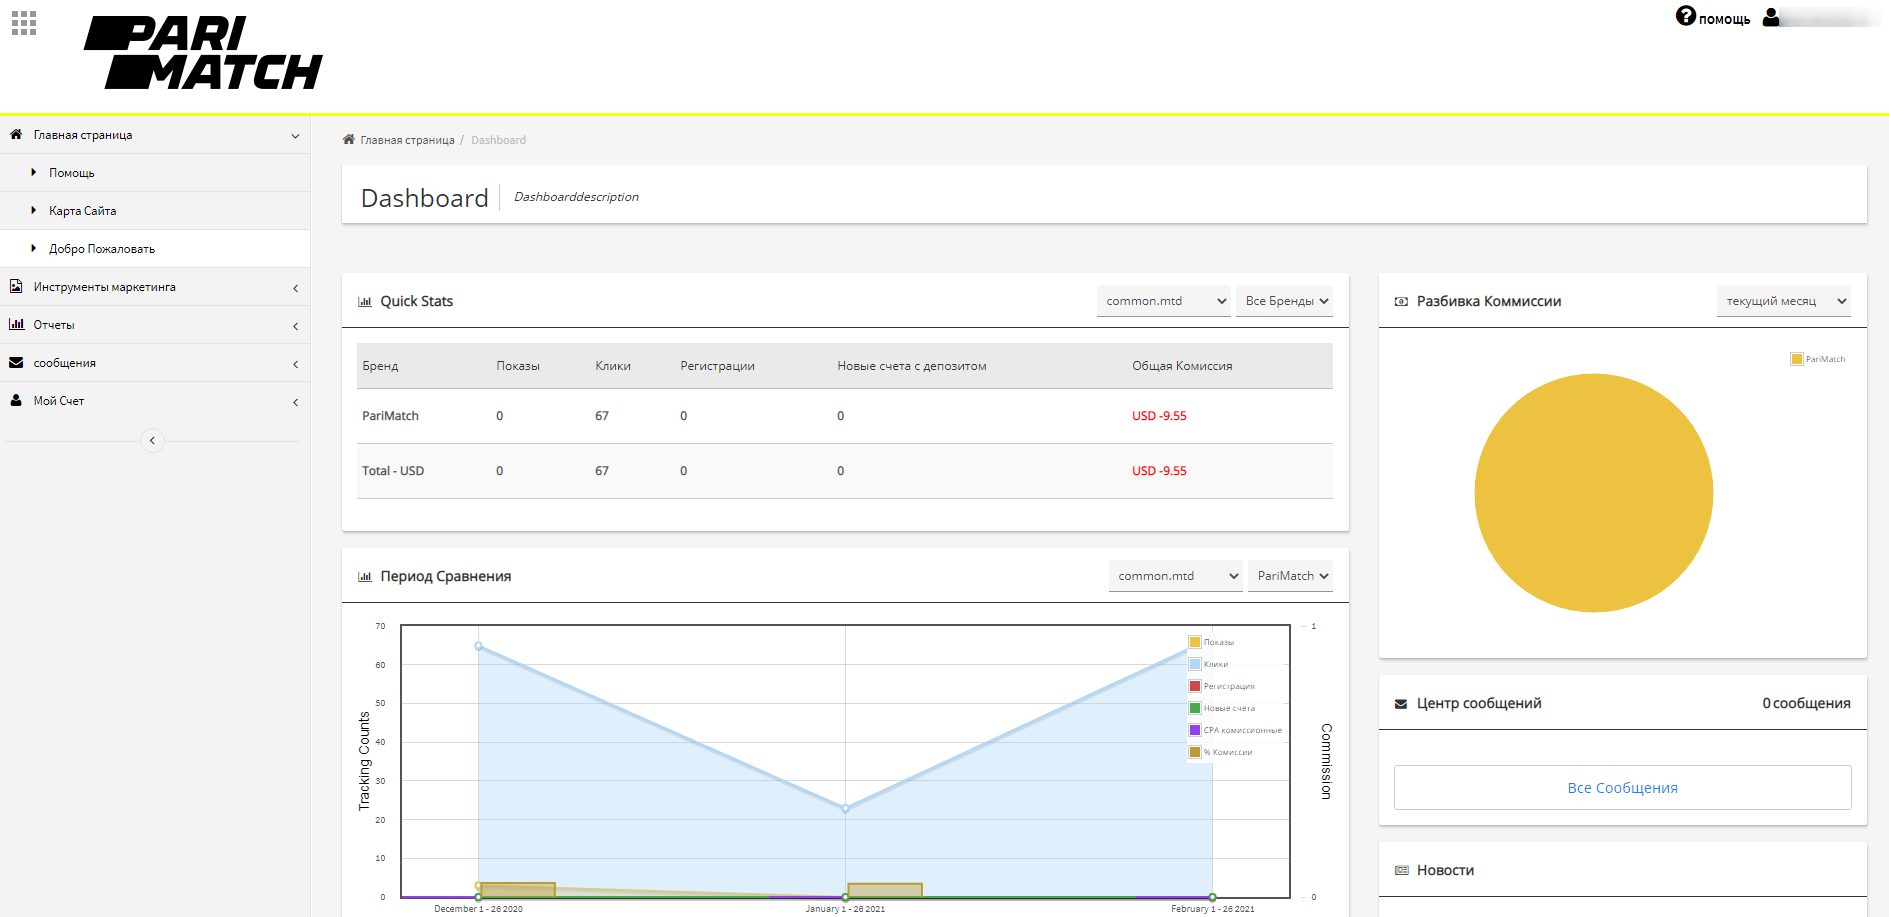
Task: Click the 0 сообщения counter
Action: click(1806, 704)
